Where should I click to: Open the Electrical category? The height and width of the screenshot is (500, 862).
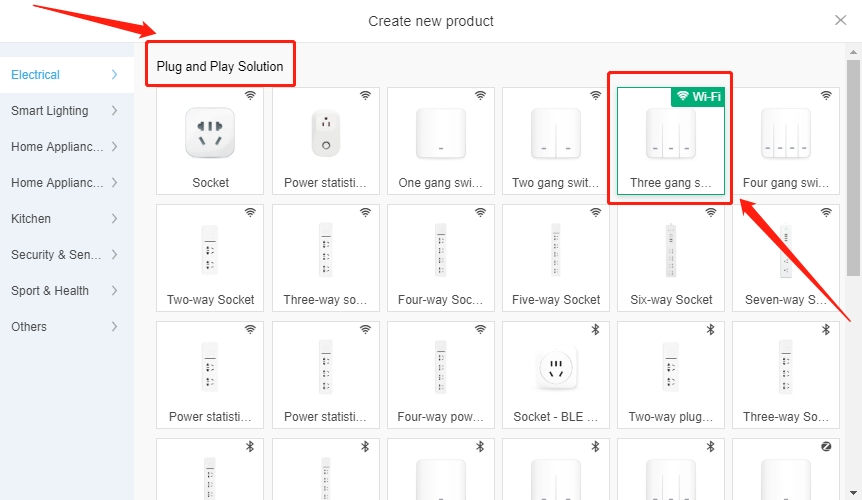pos(67,75)
